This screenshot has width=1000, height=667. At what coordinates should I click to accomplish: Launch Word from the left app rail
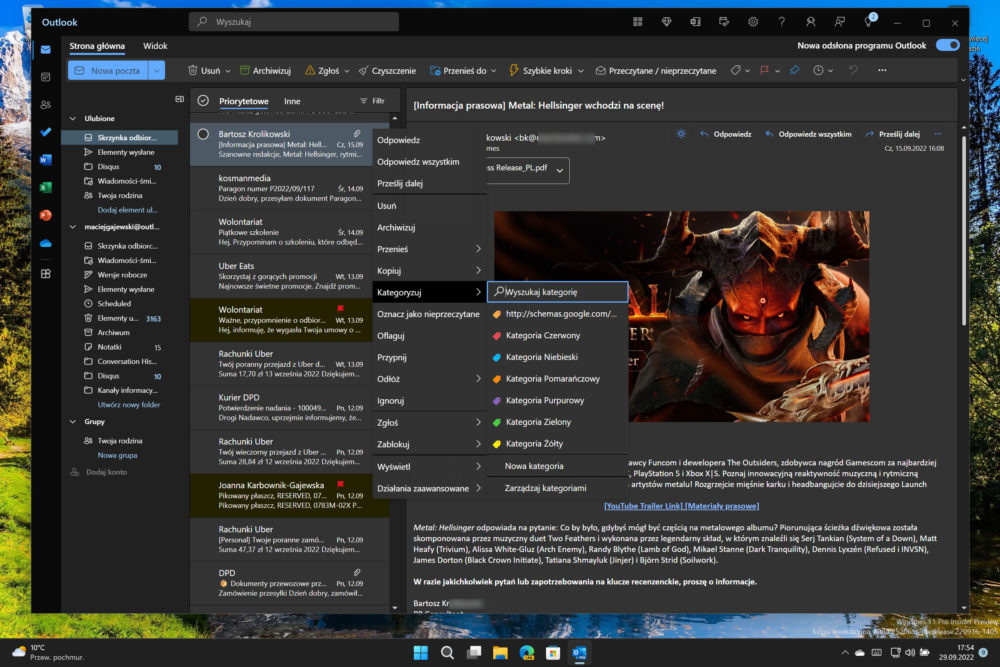(x=45, y=159)
